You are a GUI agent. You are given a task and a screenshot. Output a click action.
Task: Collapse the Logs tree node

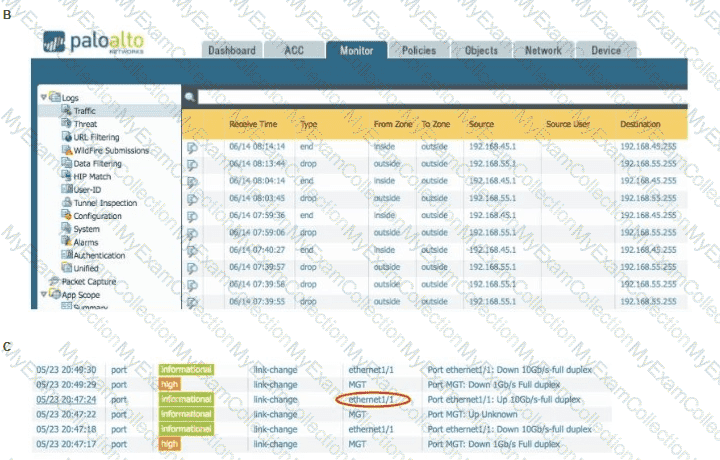(43, 97)
